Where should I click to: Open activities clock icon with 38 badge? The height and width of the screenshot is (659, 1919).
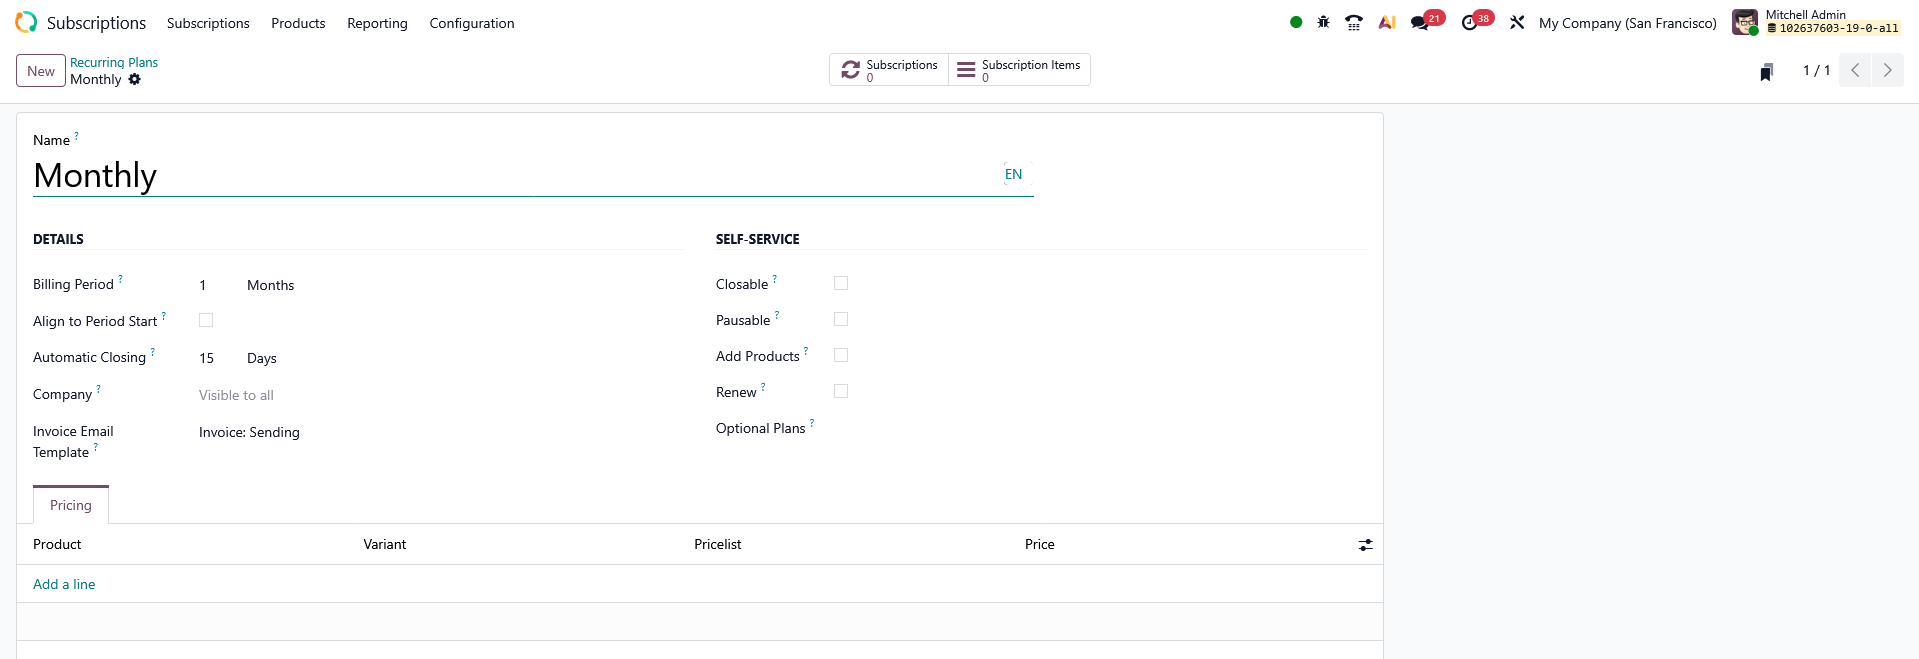1470,22
